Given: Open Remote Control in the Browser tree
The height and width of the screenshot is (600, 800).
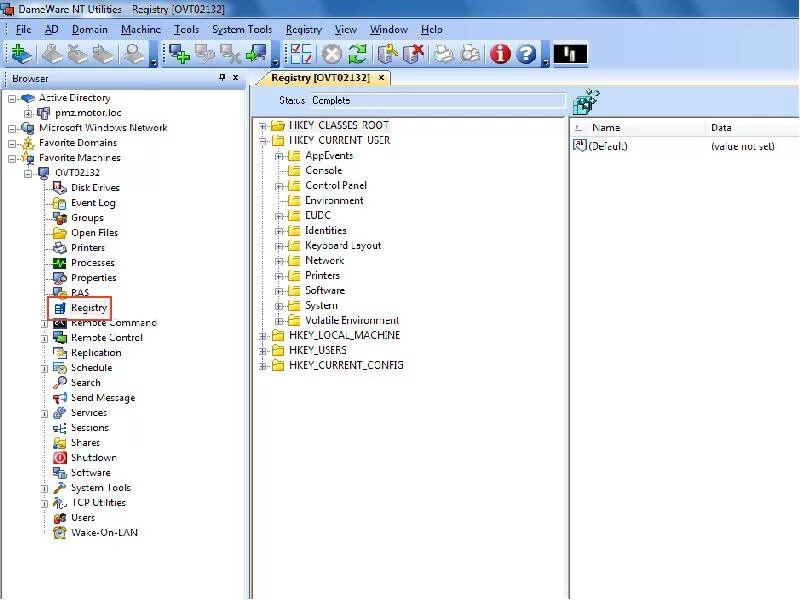Looking at the screenshot, I should point(107,338).
